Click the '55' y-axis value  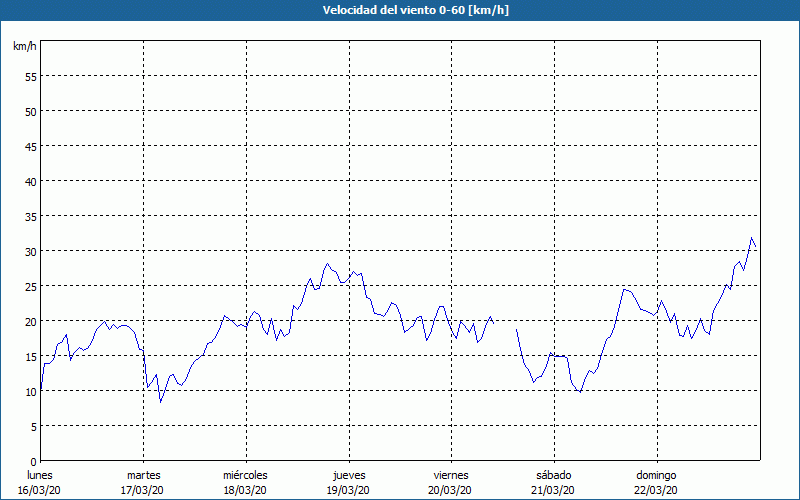[31, 77]
